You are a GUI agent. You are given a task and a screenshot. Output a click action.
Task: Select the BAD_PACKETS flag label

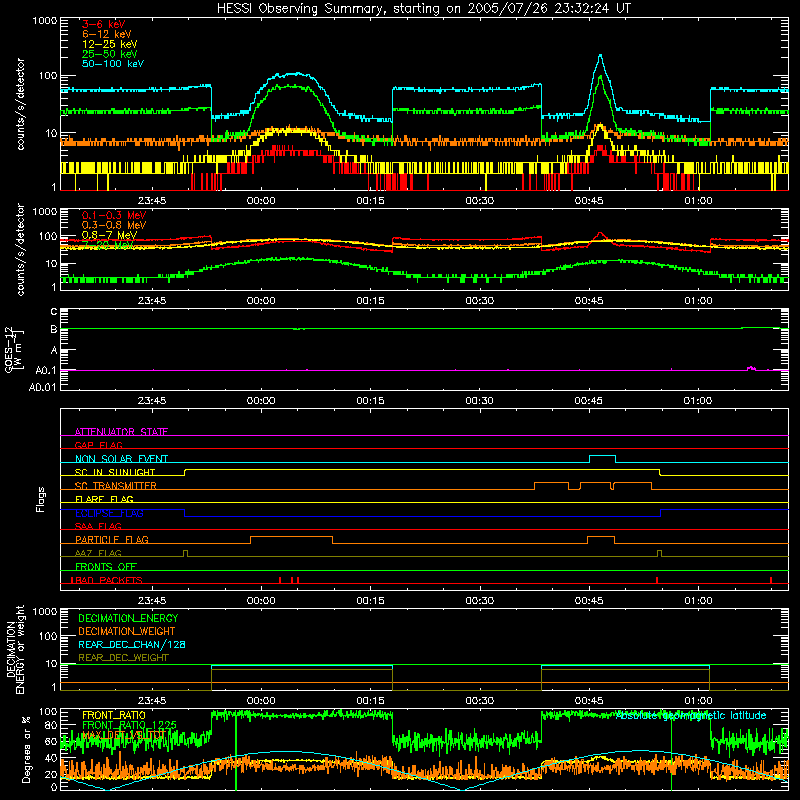point(107,580)
